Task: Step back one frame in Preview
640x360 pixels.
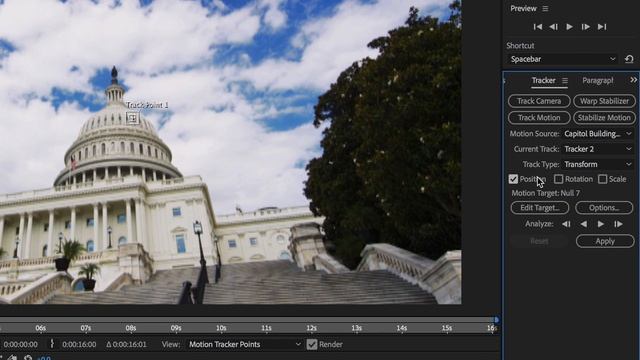Action: pyautogui.click(x=553, y=27)
